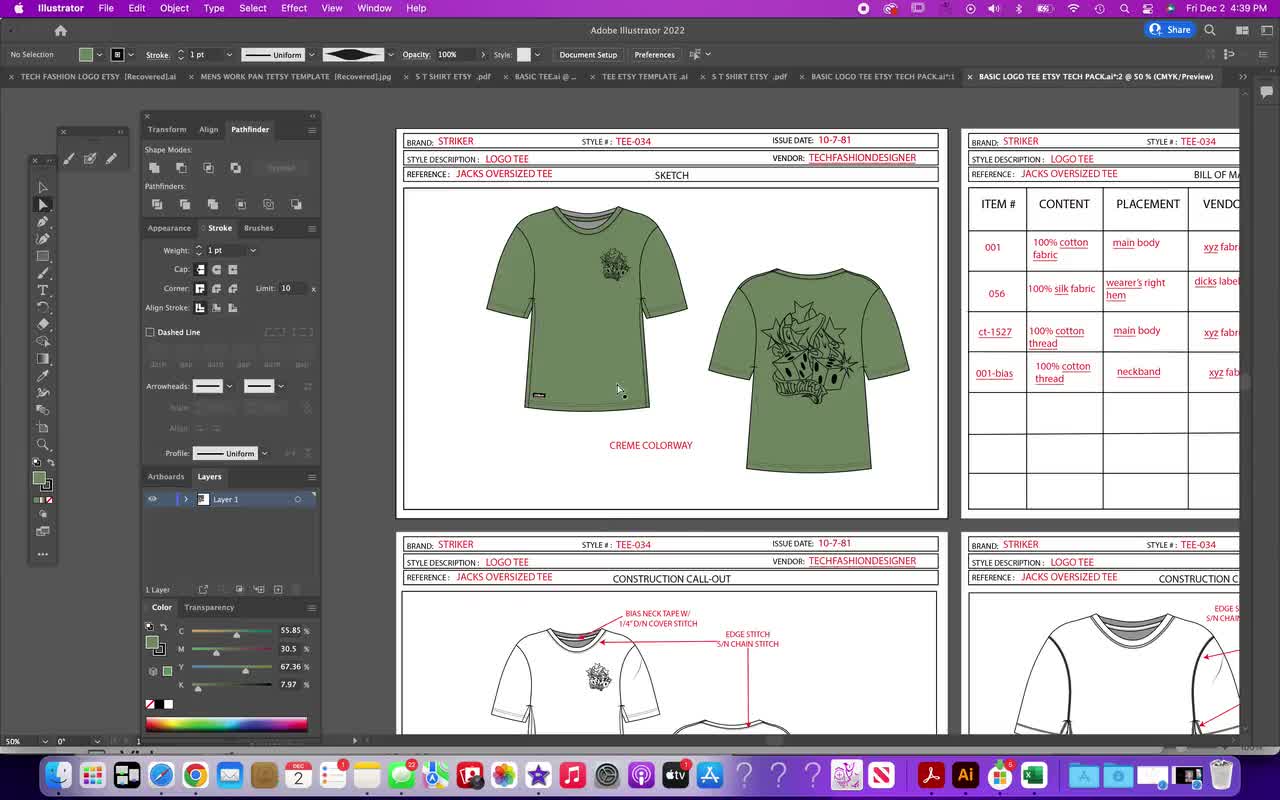Click the Unite shape mode icon
The height and width of the screenshot is (800, 1280).
coord(154,168)
